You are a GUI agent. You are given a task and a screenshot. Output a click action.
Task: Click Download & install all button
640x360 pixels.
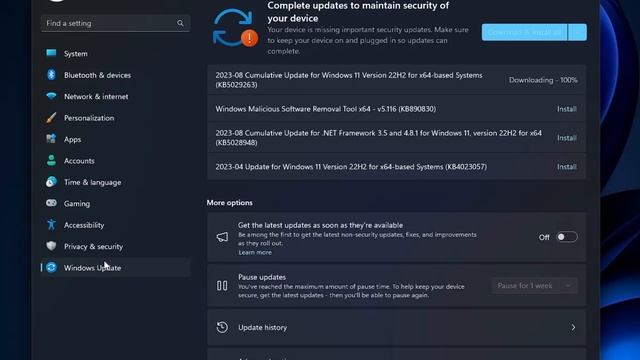pyautogui.click(x=524, y=32)
